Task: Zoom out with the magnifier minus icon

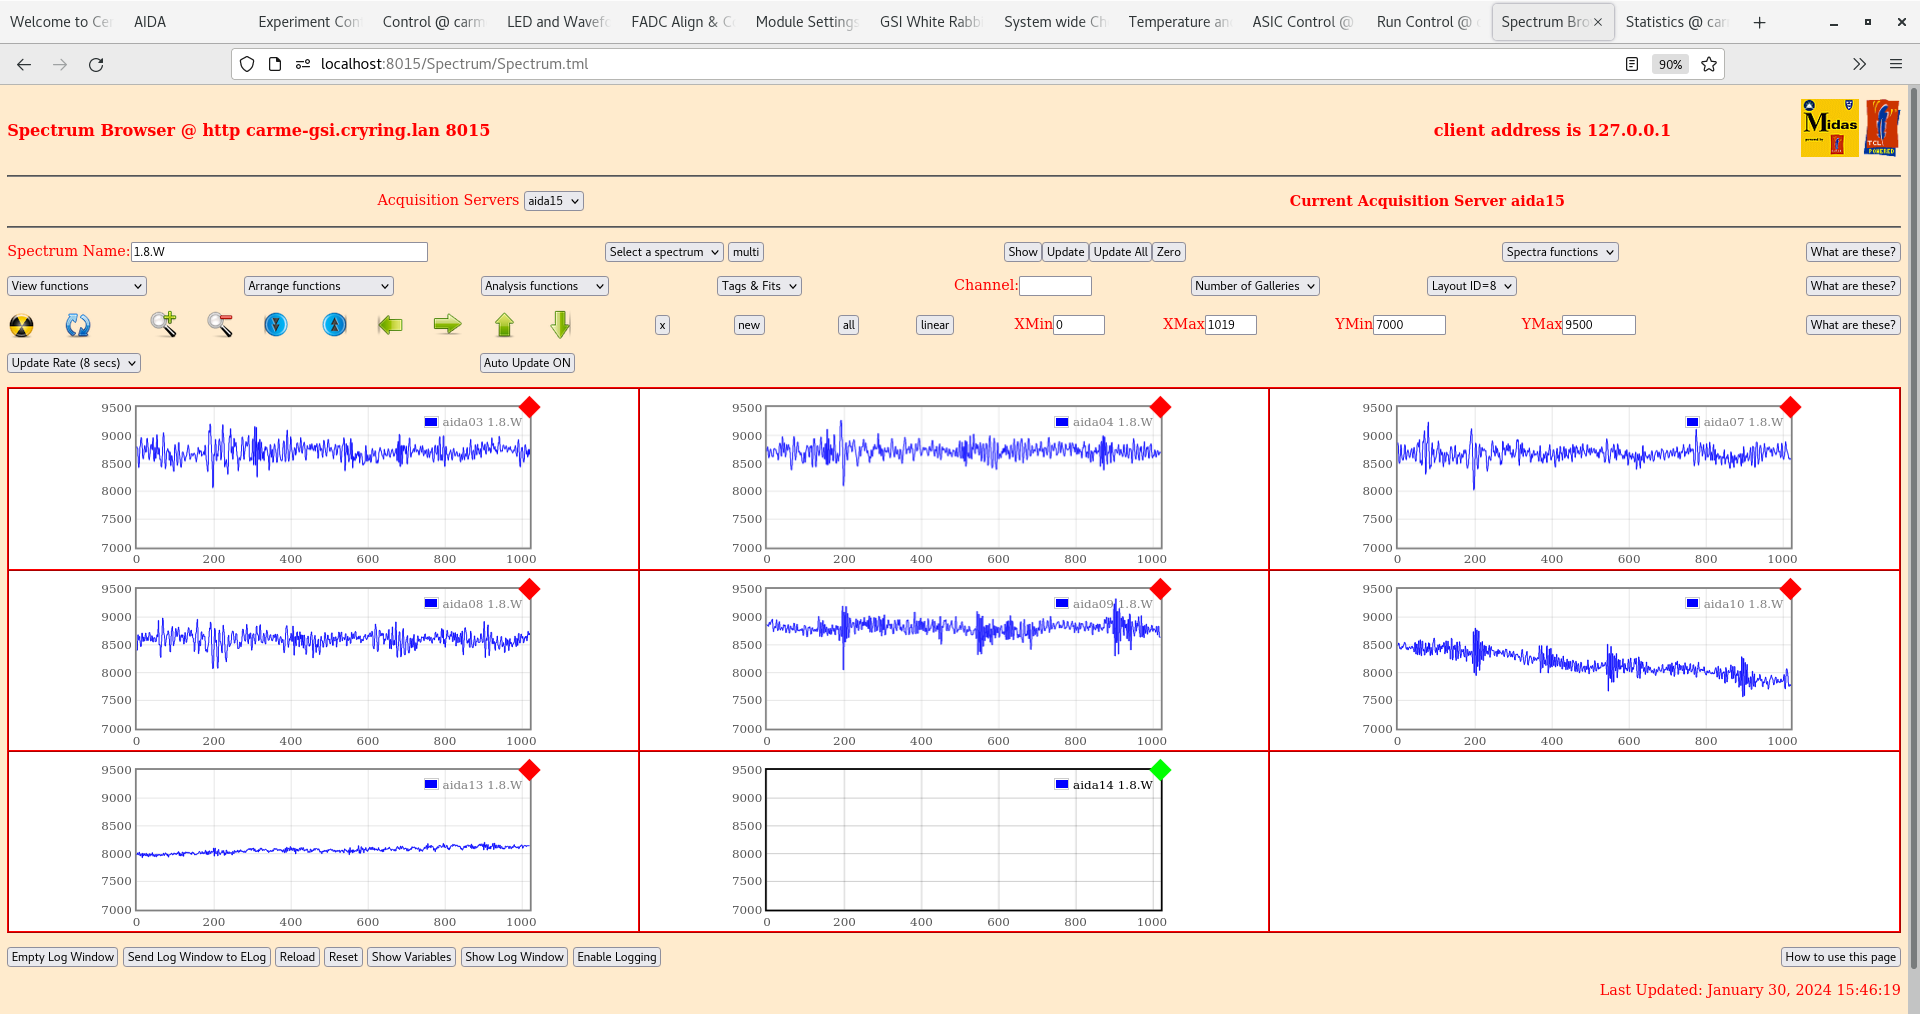Action: point(220,324)
